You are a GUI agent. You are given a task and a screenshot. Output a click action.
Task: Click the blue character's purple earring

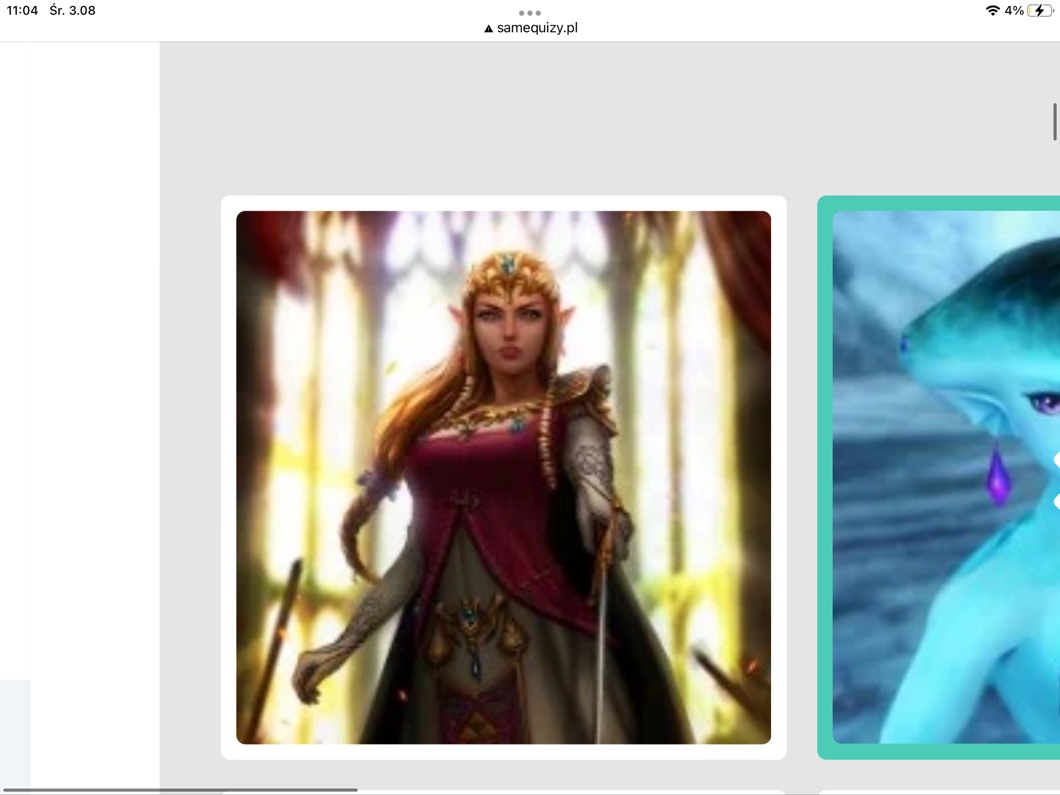(x=998, y=476)
